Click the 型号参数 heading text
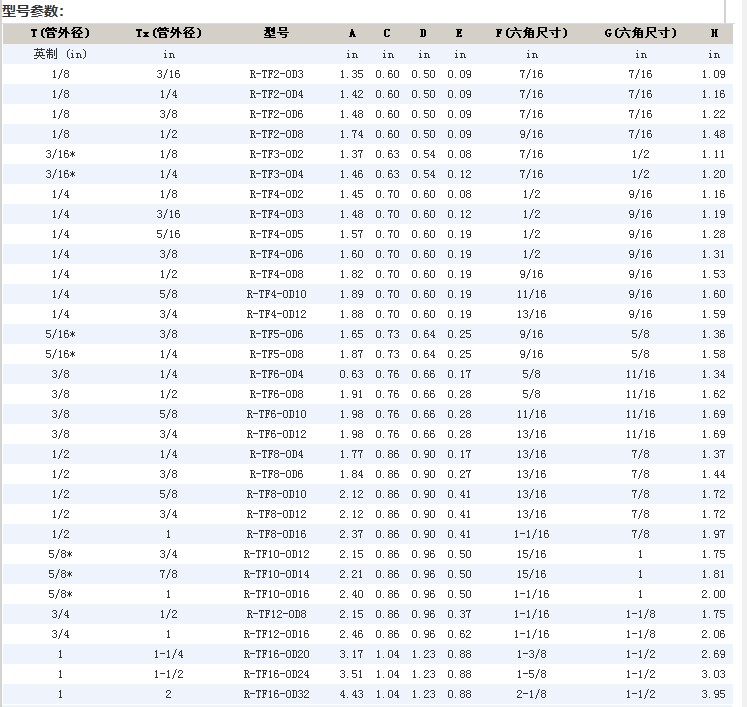Screen dimensions: 747x707 33,10
